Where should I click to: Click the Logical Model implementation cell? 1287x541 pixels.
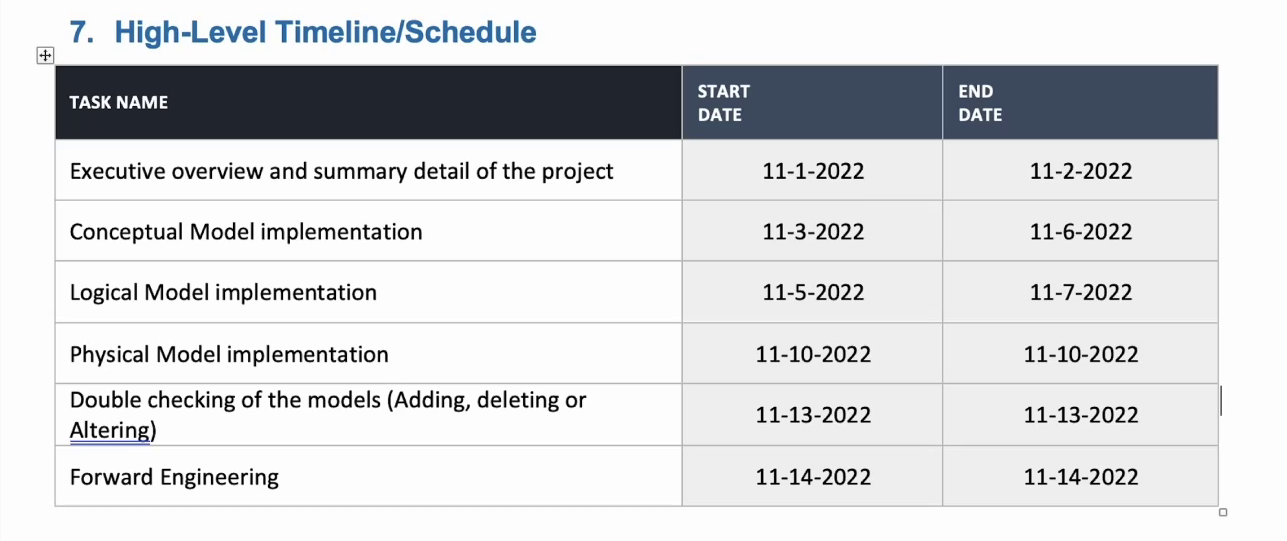point(369,292)
